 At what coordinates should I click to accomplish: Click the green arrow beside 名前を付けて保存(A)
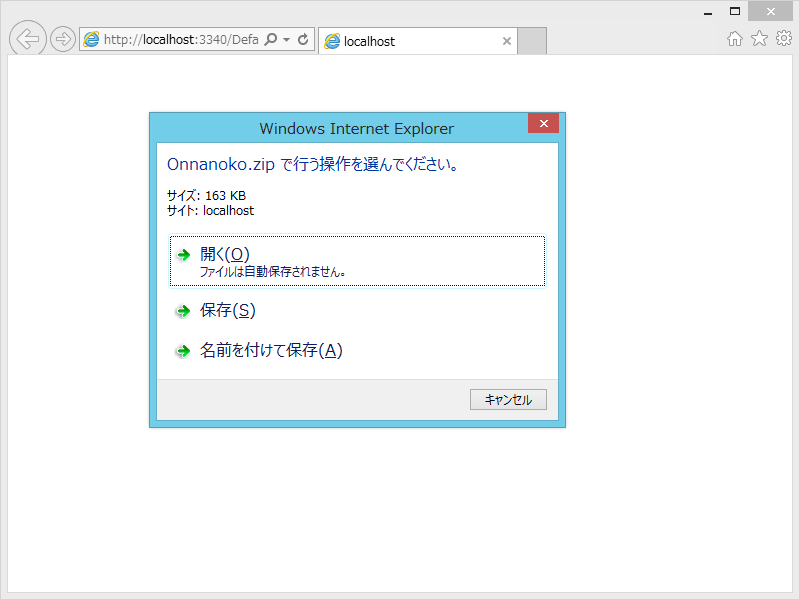(x=183, y=351)
